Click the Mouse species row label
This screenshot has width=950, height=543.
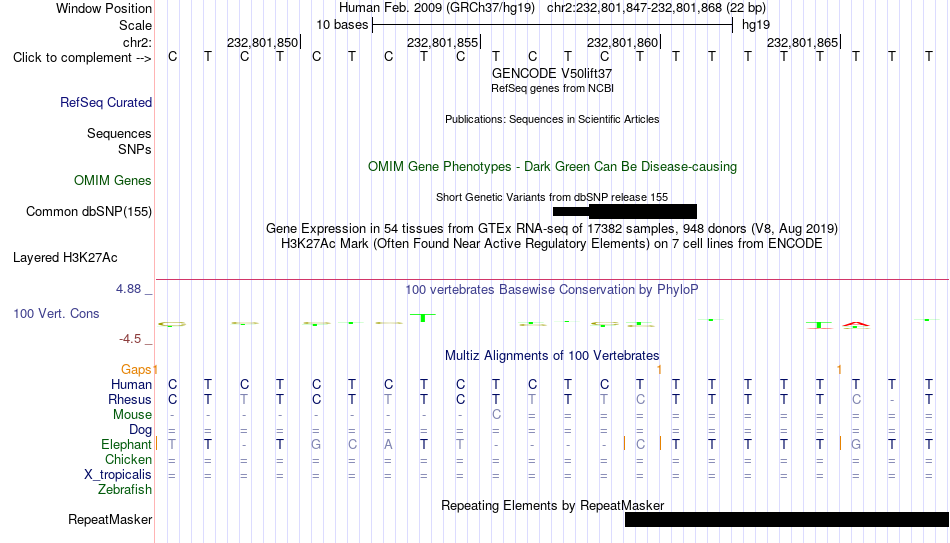[x=132, y=415]
